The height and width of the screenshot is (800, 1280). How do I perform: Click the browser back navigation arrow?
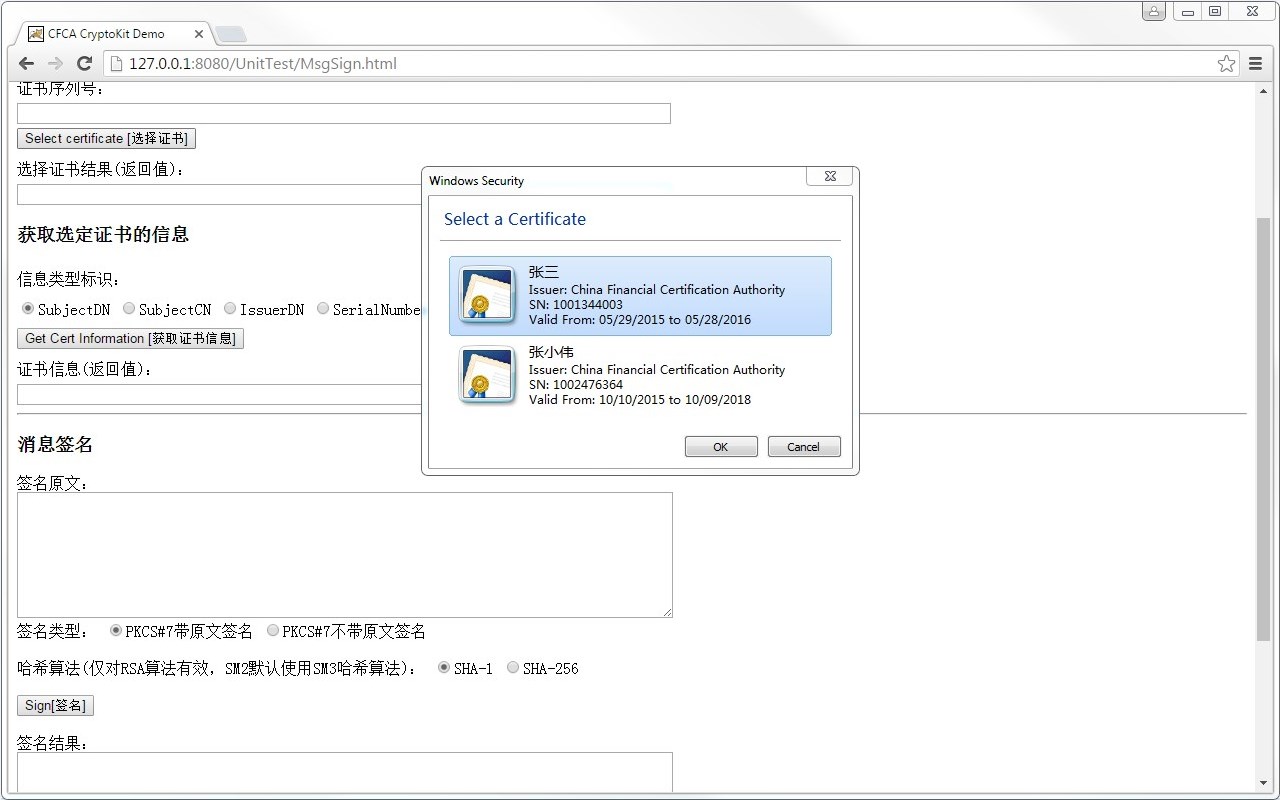(26, 62)
